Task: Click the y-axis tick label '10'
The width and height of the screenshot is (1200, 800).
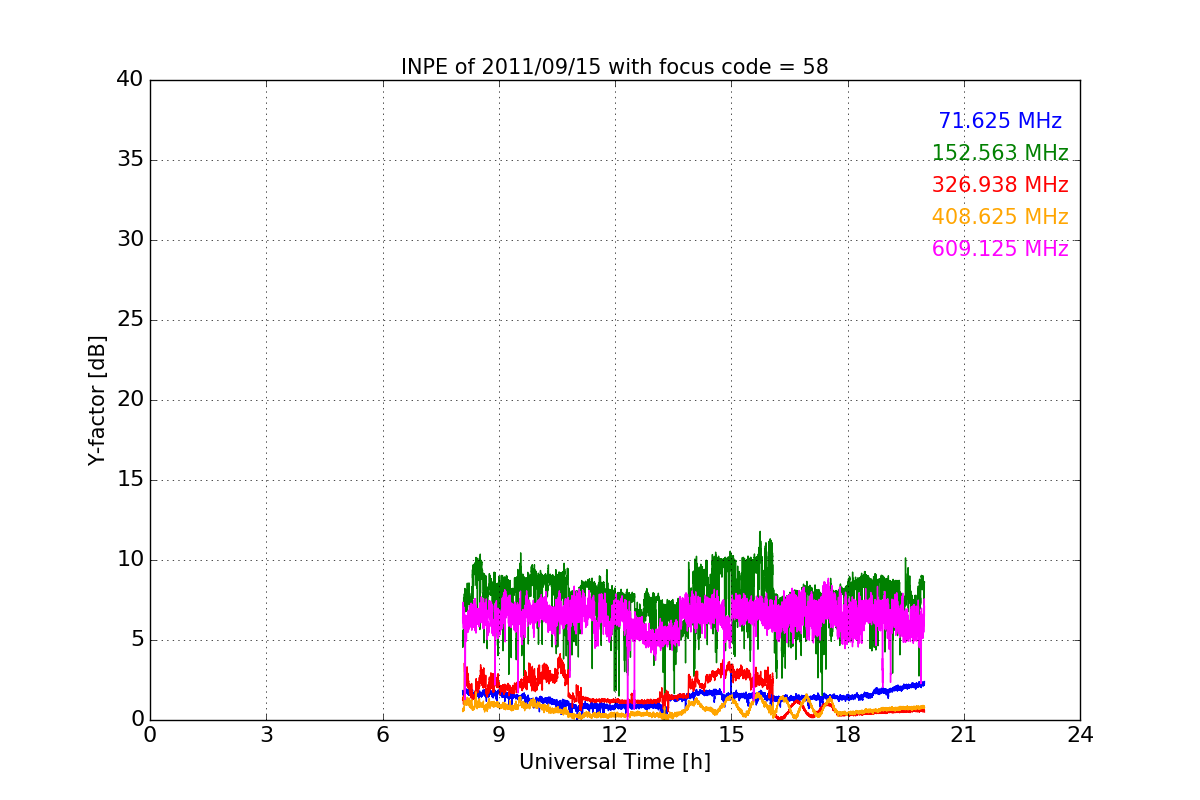Action: 130,560
